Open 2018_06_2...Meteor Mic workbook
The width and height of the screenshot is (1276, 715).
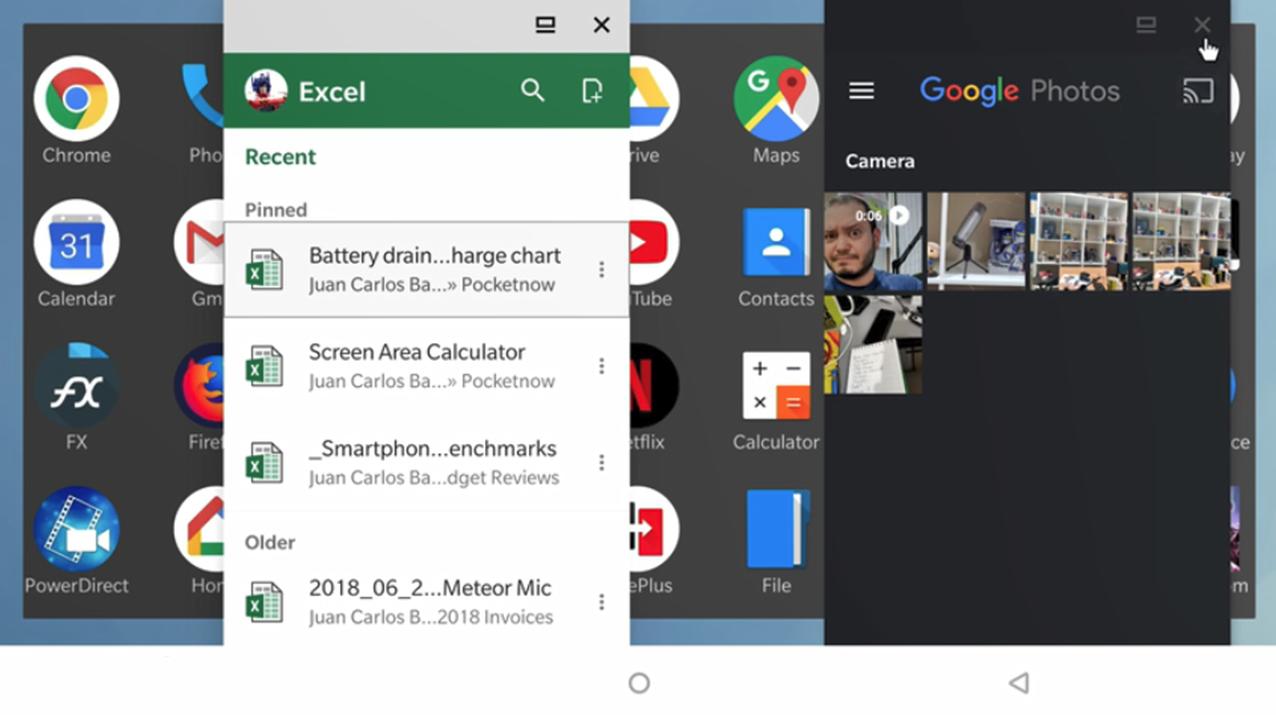[x=426, y=602]
